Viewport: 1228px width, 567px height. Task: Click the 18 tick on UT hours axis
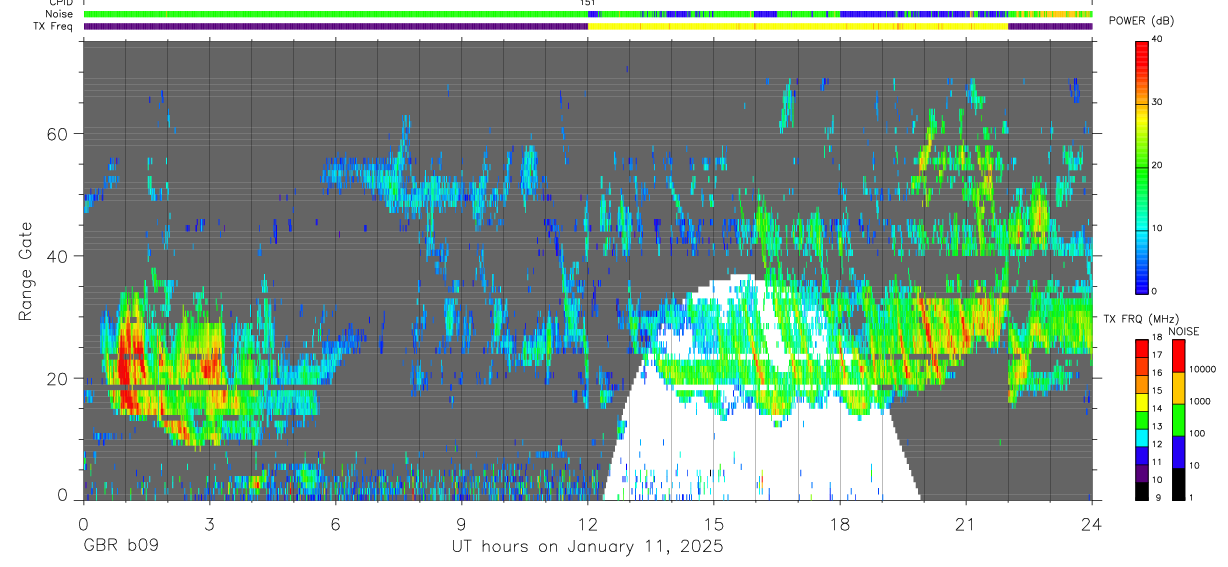click(840, 524)
